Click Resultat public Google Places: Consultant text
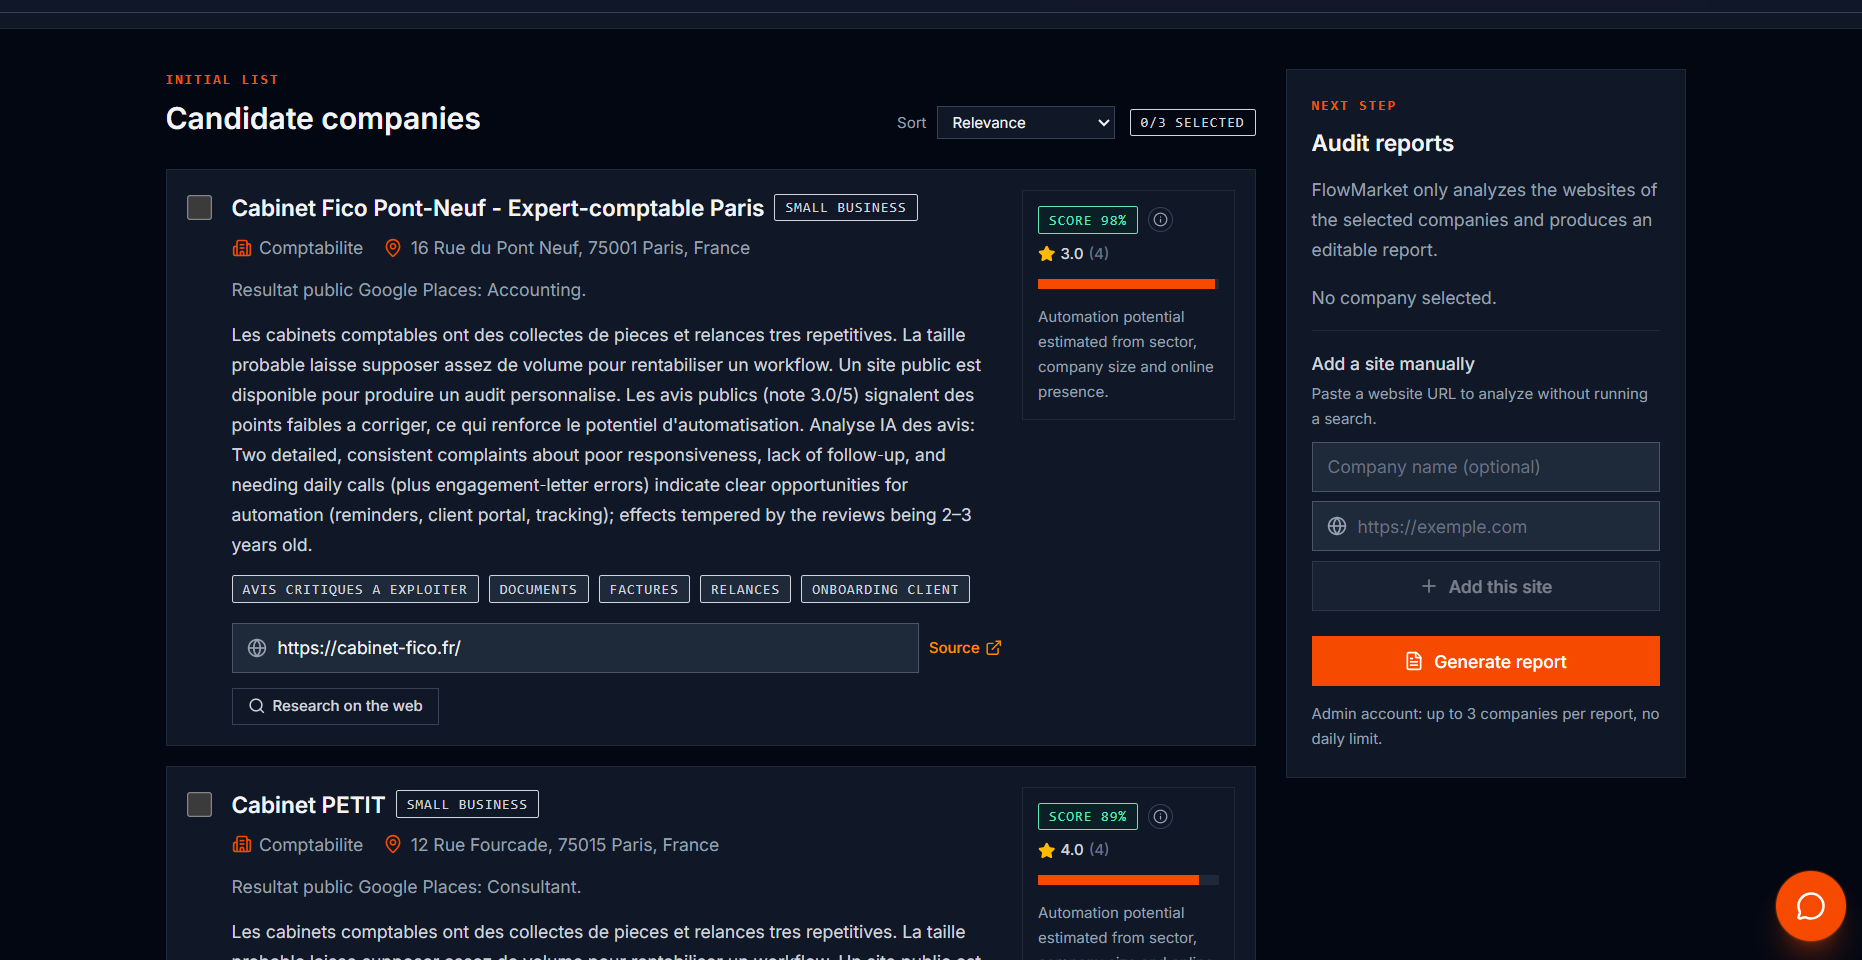The width and height of the screenshot is (1862, 960). click(406, 887)
